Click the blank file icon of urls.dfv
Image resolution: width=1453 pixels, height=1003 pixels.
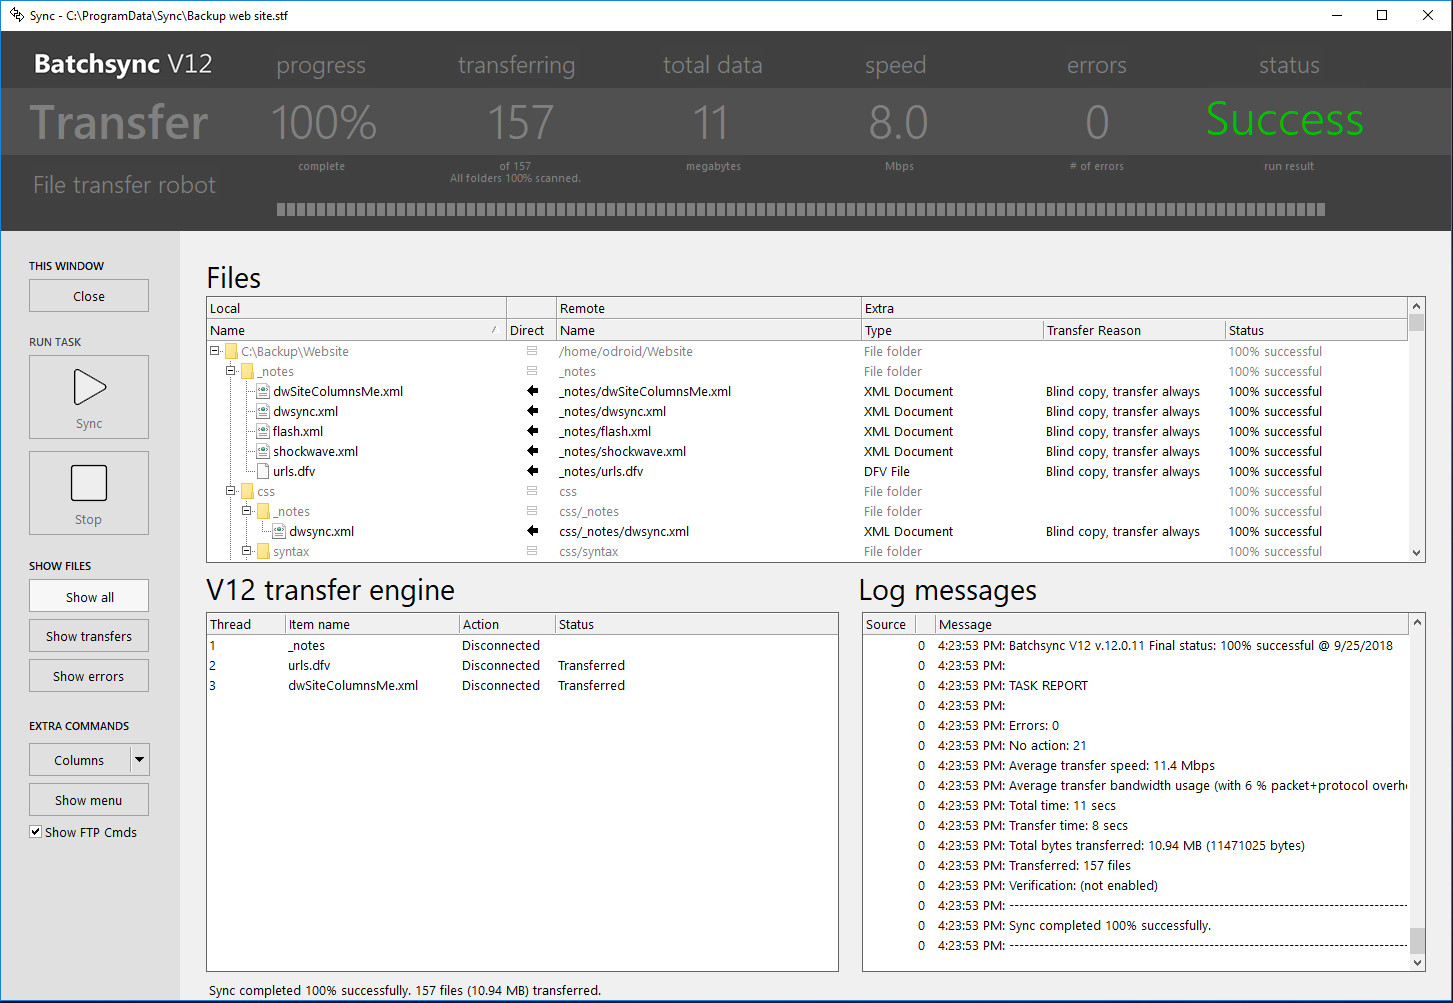coord(263,471)
